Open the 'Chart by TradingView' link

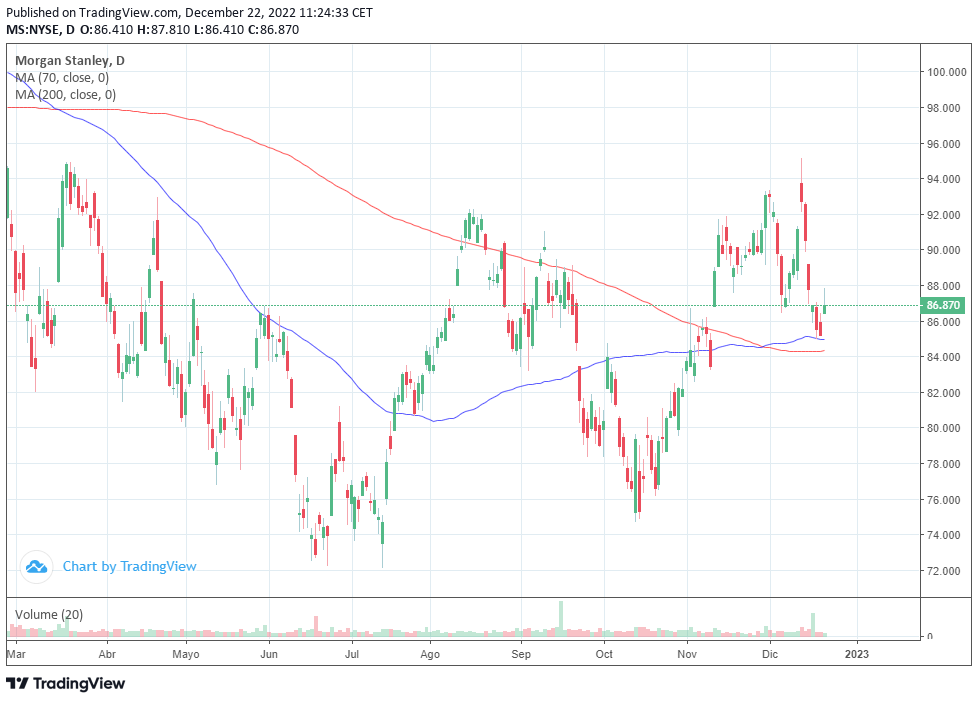[x=129, y=567]
